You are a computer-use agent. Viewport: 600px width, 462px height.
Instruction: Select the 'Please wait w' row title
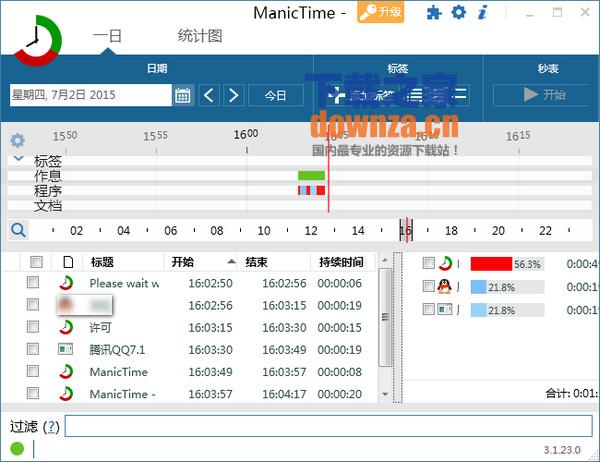[124, 283]
